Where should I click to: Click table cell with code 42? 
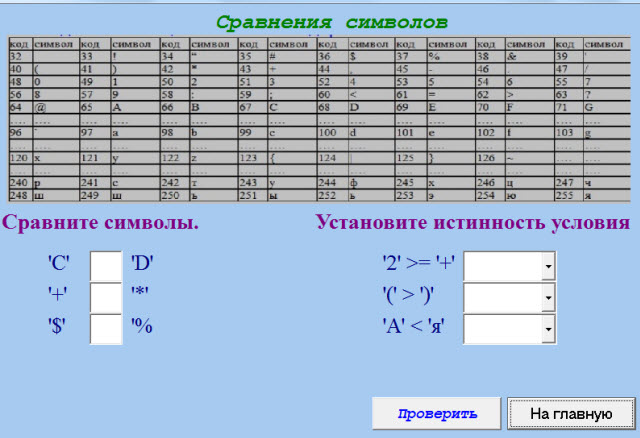175,69
